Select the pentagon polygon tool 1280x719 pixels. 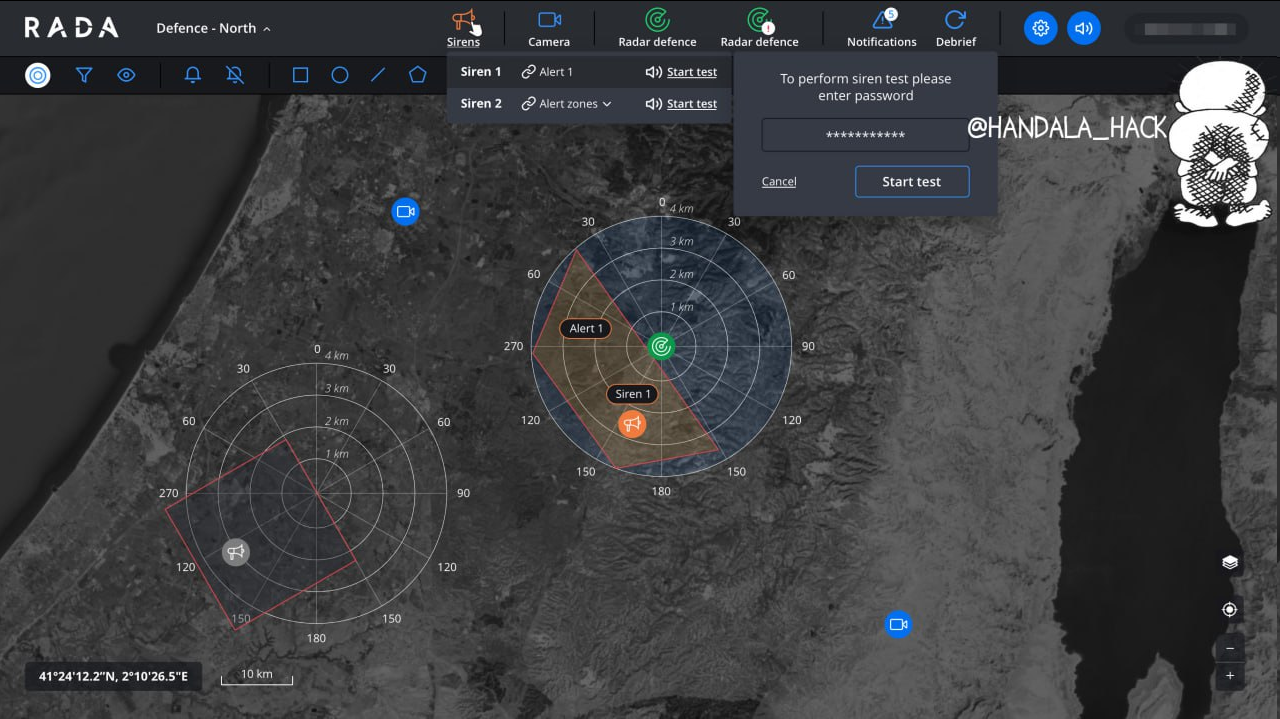click(417, 75)
